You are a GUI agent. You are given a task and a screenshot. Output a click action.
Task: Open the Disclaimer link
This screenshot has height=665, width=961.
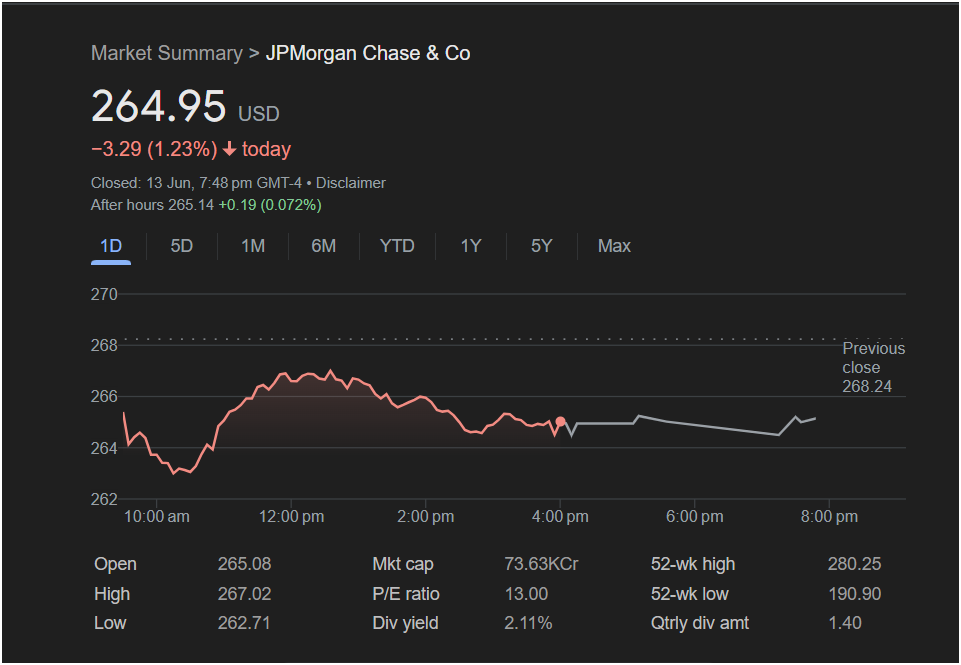[351, 183]
